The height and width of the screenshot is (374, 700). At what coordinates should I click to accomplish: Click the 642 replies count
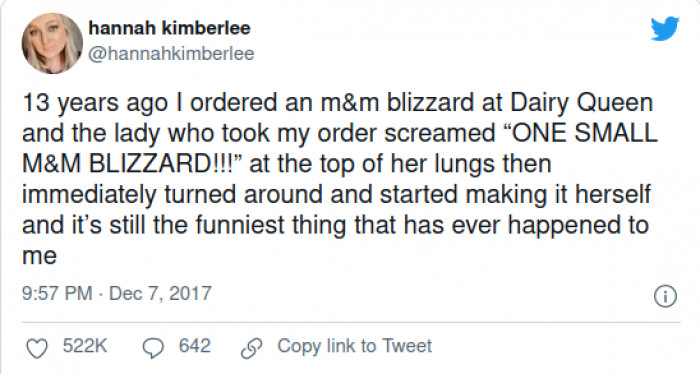pyautogui.click(x=195, y=346)
